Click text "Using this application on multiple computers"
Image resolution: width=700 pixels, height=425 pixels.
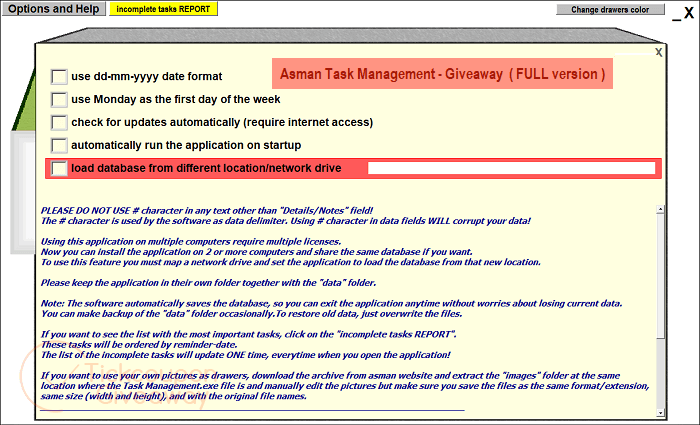191,242
